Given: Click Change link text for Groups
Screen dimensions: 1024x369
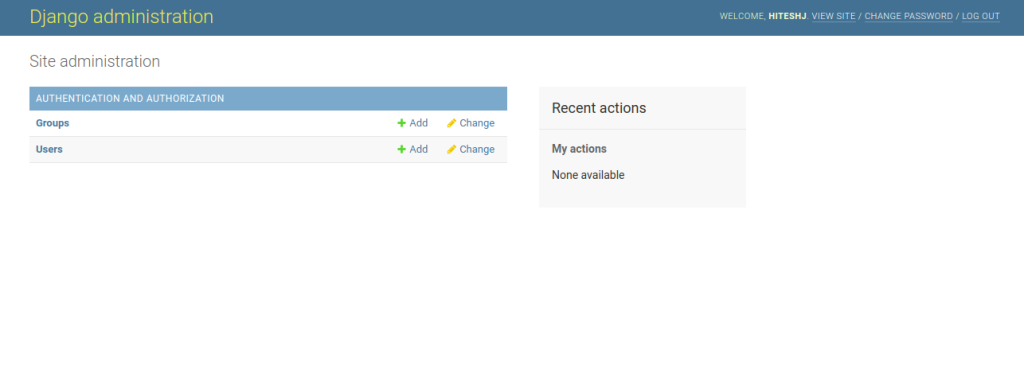Looking at the screenshot, I should pyautogui.click(x=477, y=123).
